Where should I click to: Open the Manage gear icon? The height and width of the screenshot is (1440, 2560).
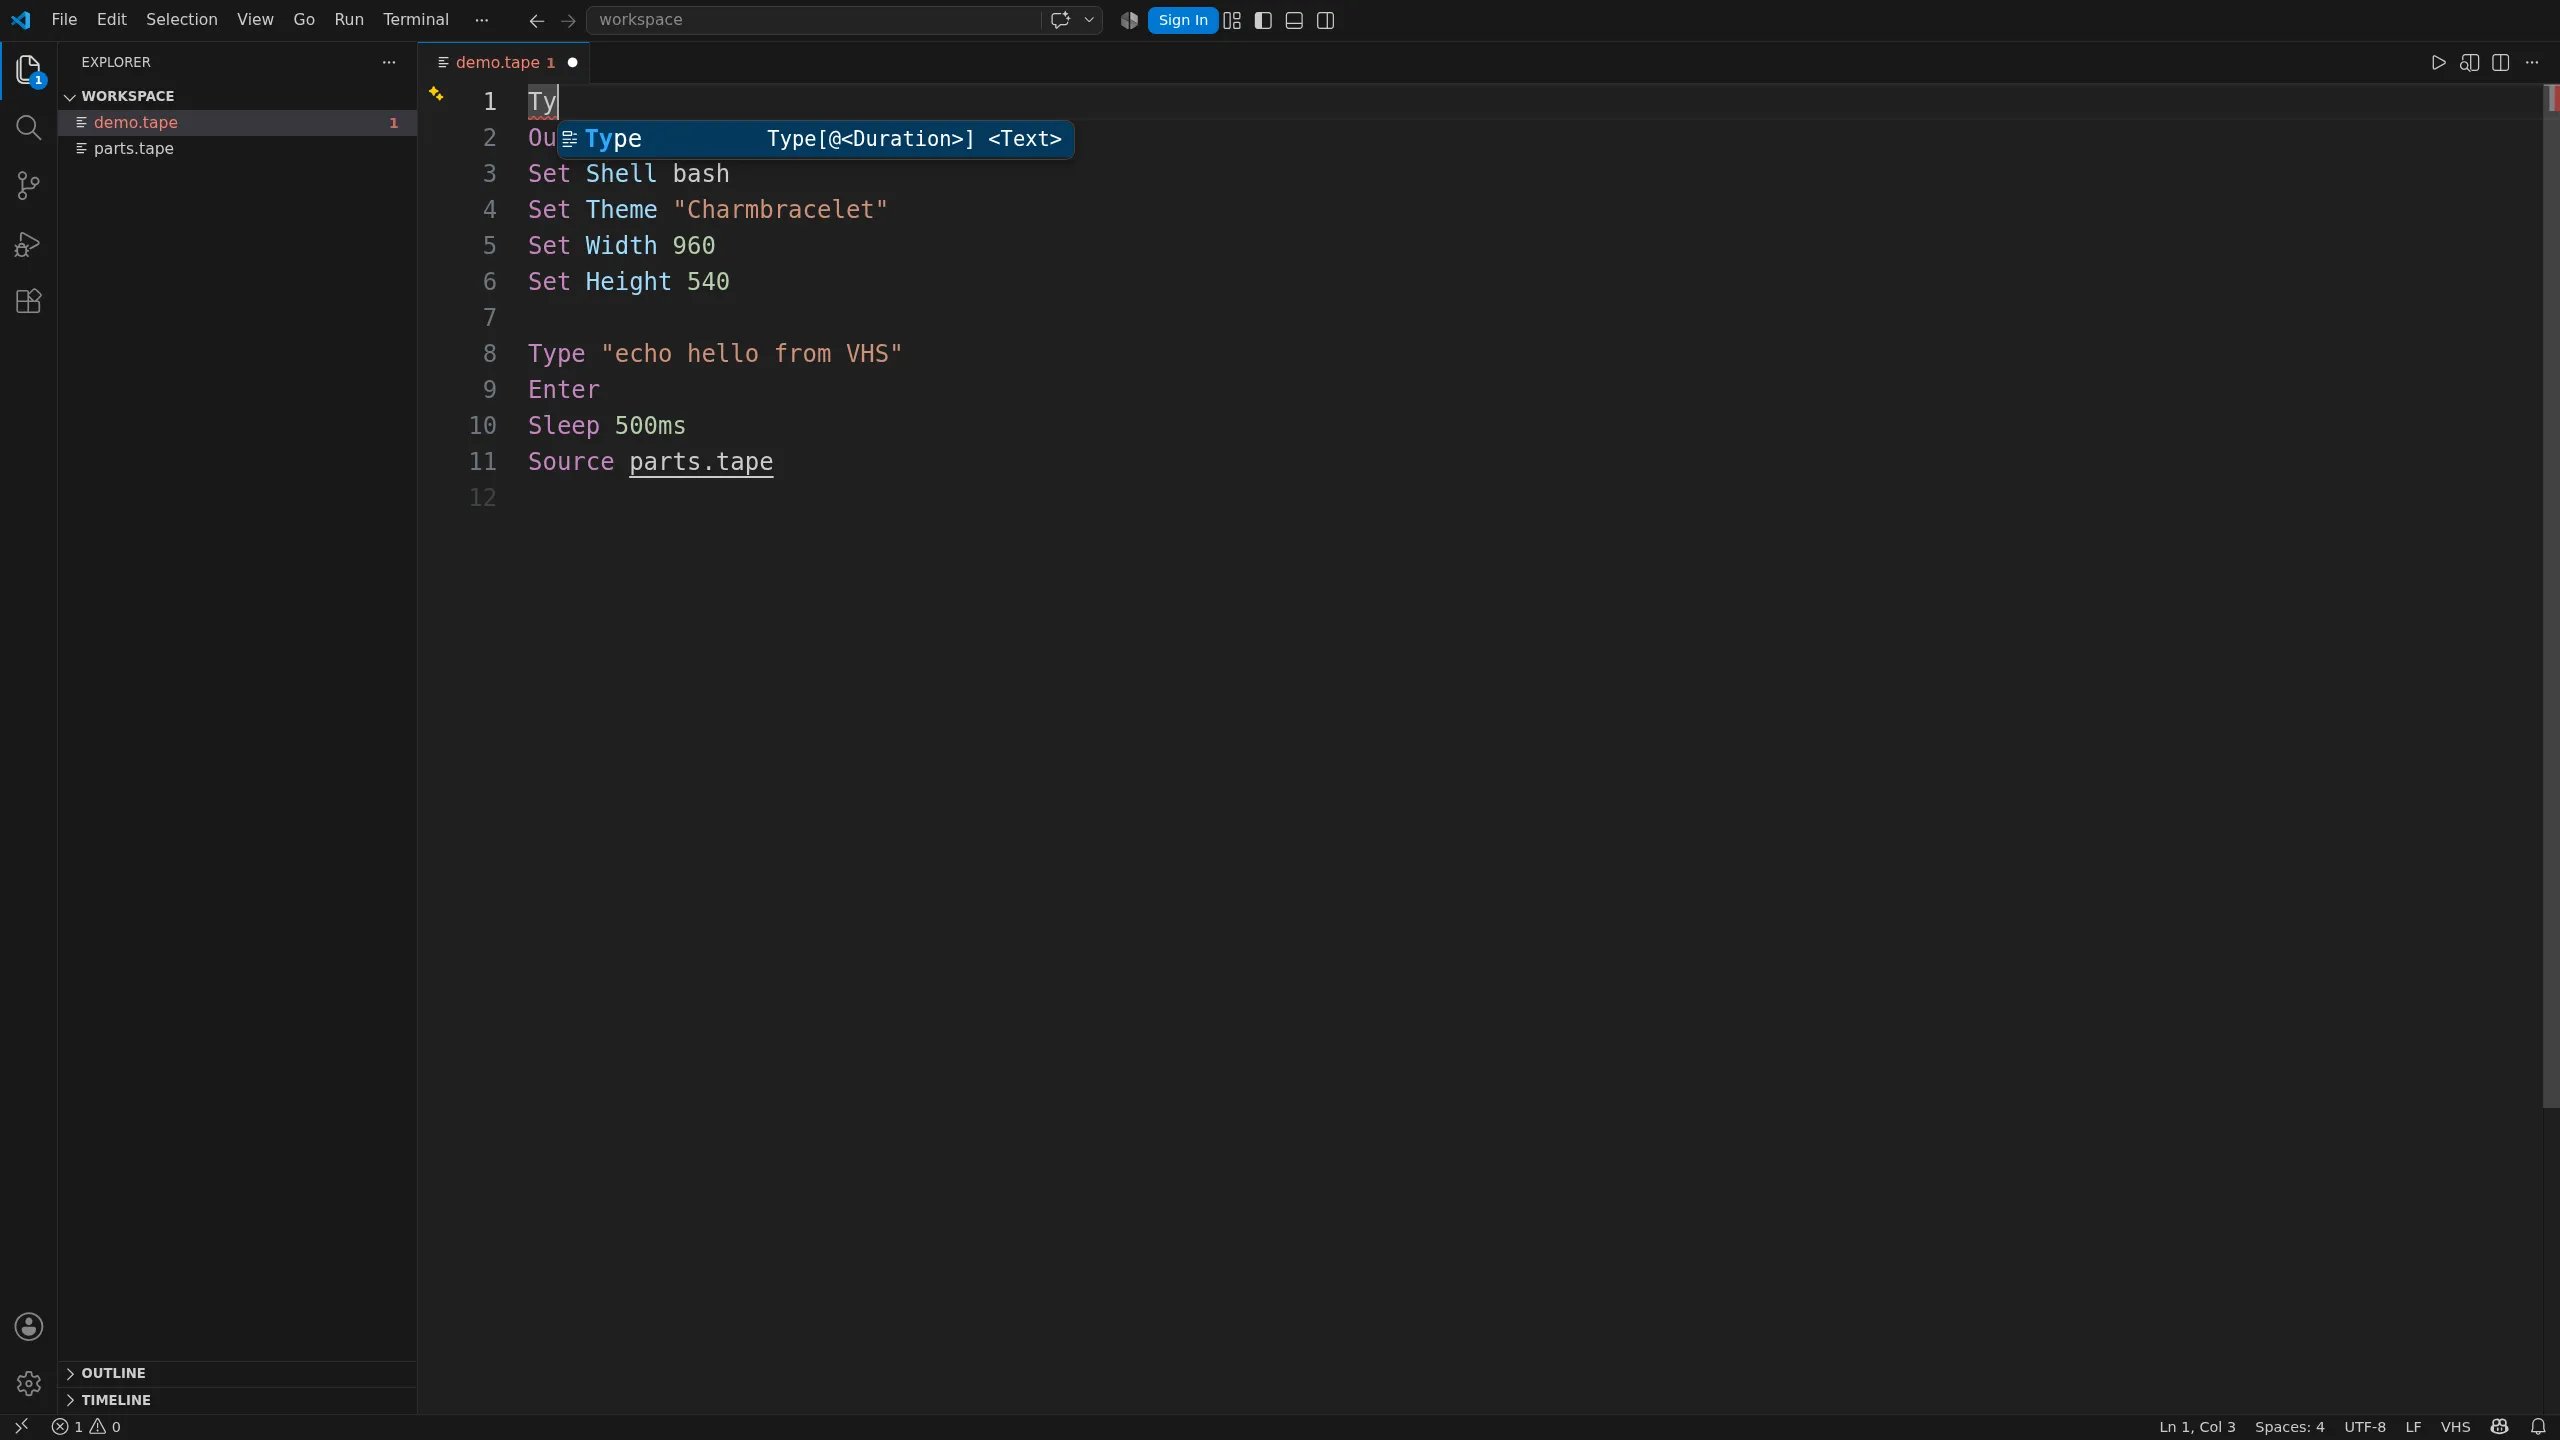pyautogui.click(x=28, y=1383)
